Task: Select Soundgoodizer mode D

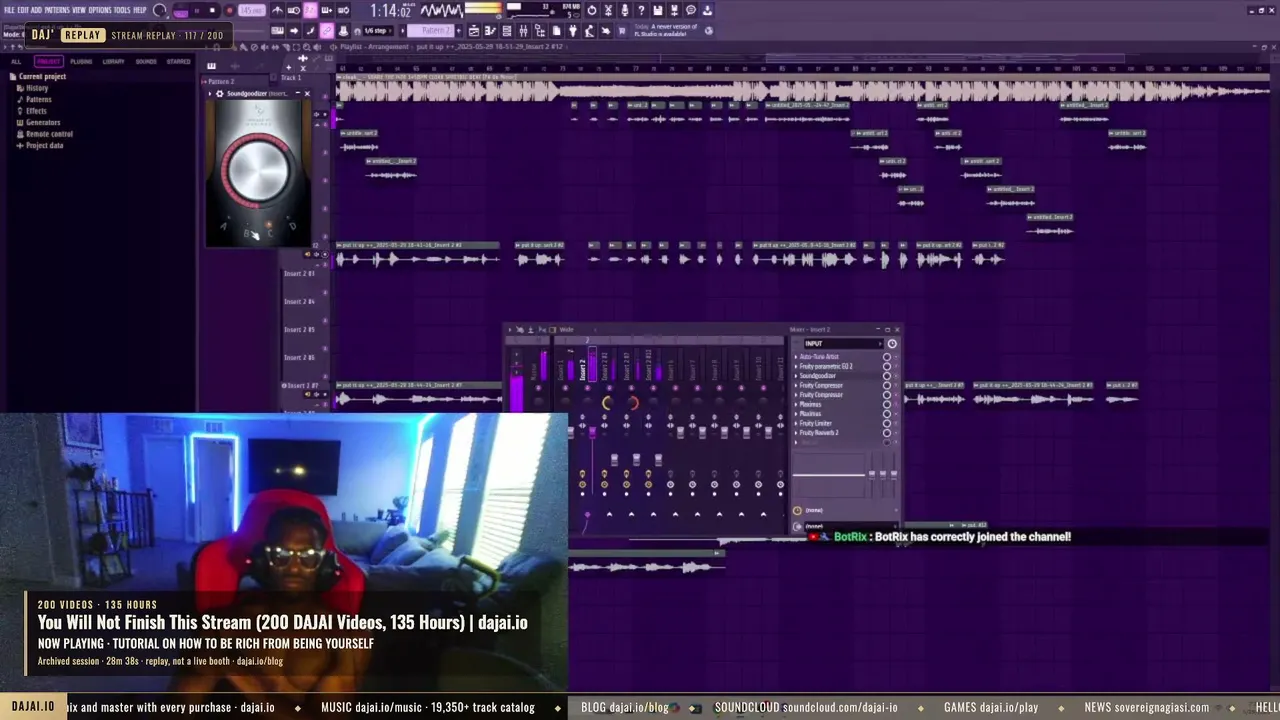Action: pyautogui.click(x=292, y=227)
